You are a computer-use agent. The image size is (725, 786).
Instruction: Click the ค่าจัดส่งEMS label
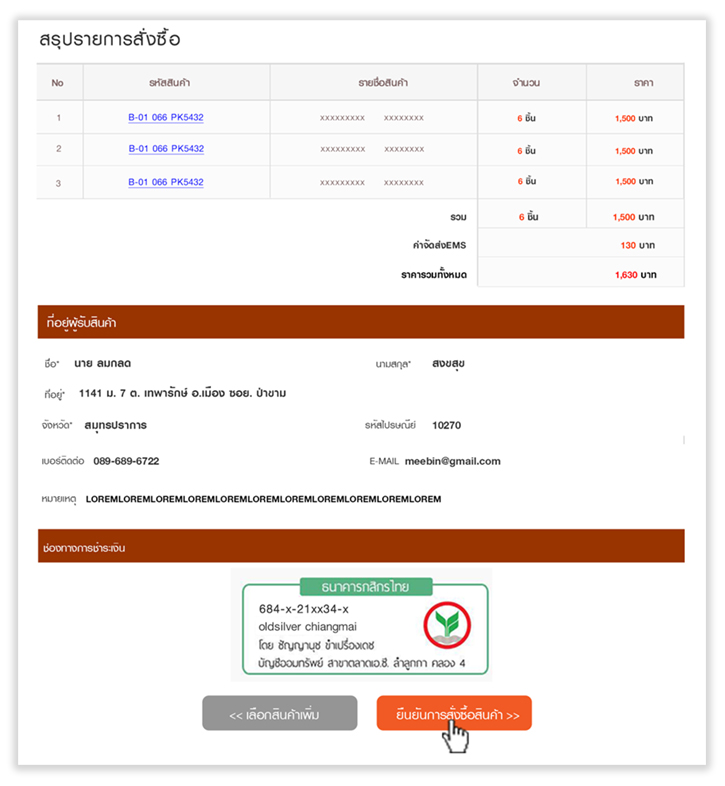click(x=439, y=245)
